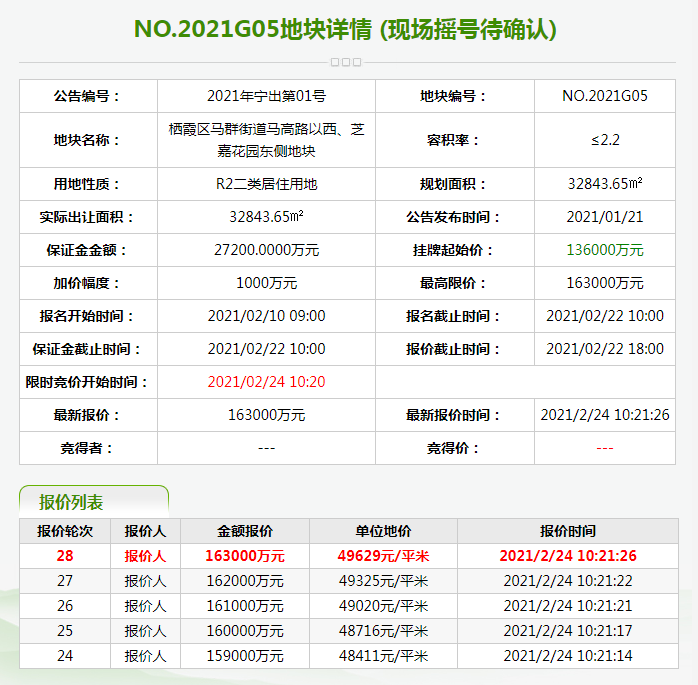Image resolution: width=698 pixels, height=685 pixels.
Task: Click bid amount 160000万元
Action: (245, 630)
